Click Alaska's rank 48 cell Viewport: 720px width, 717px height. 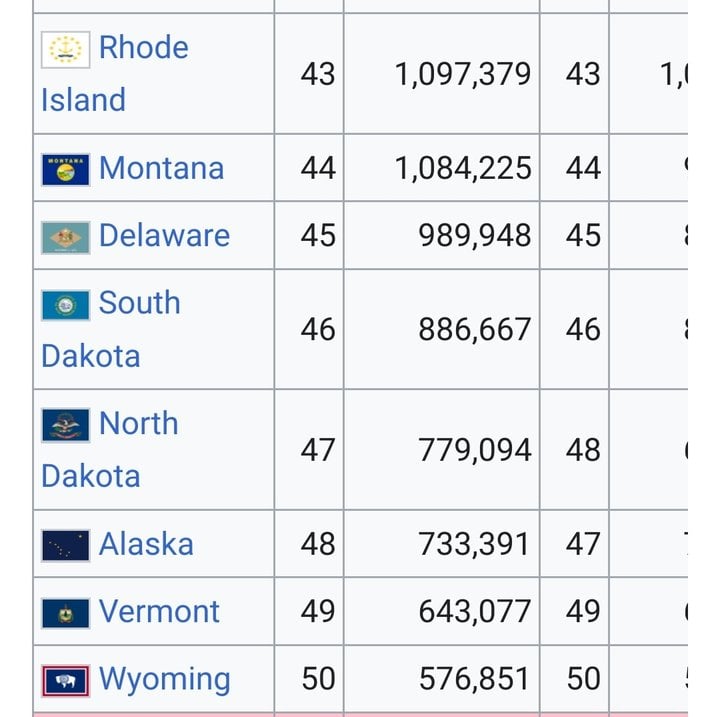point(309,544)
